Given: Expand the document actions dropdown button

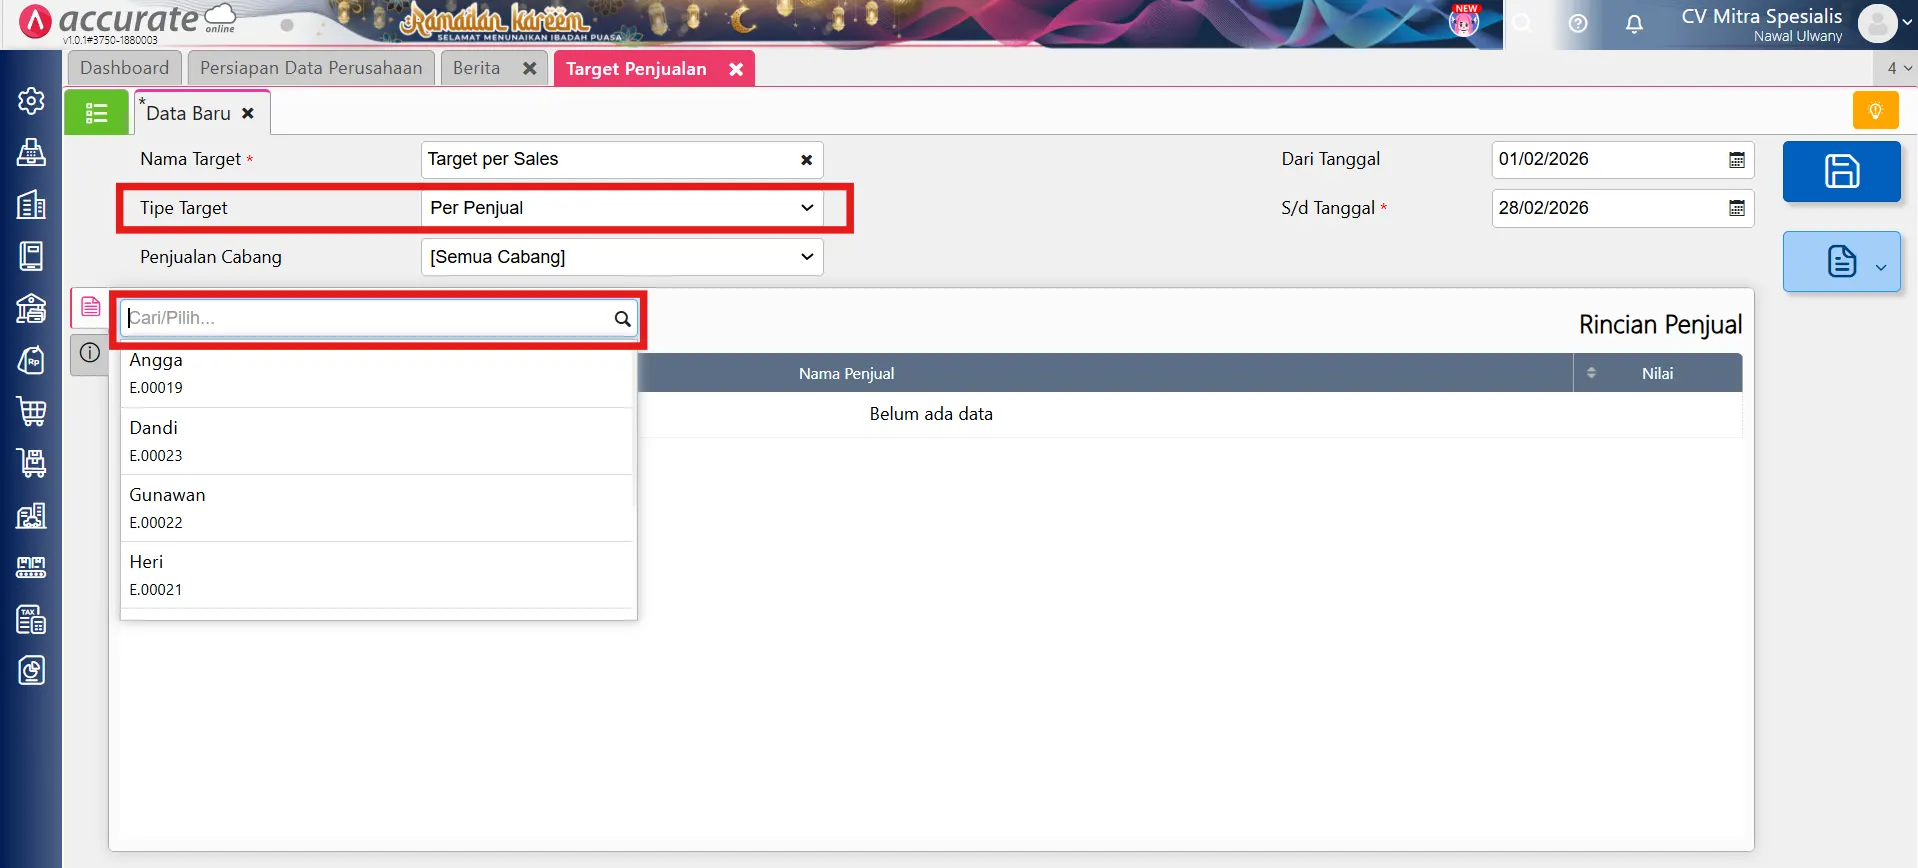Looking at the screenshot, I should [x=1880, y=266].
